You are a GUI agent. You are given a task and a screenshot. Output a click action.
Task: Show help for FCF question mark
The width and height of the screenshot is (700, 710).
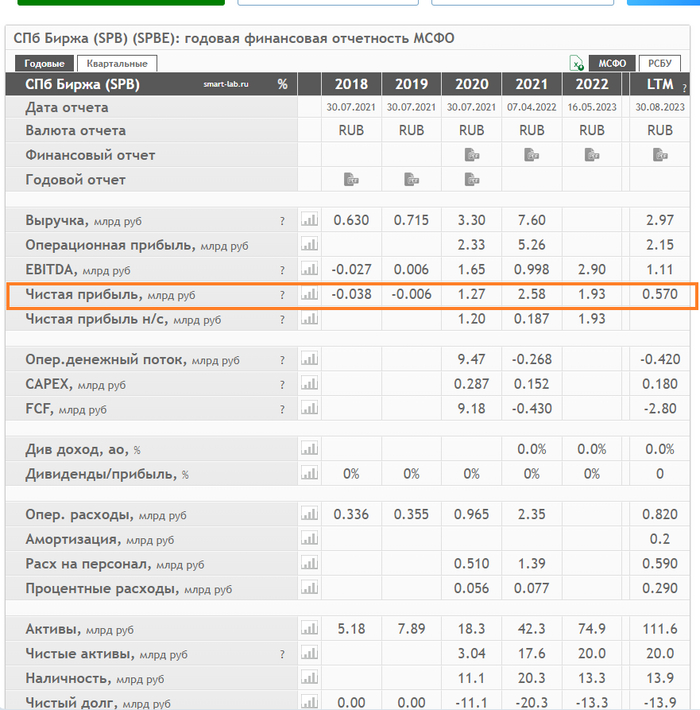(x=282, y=409)
